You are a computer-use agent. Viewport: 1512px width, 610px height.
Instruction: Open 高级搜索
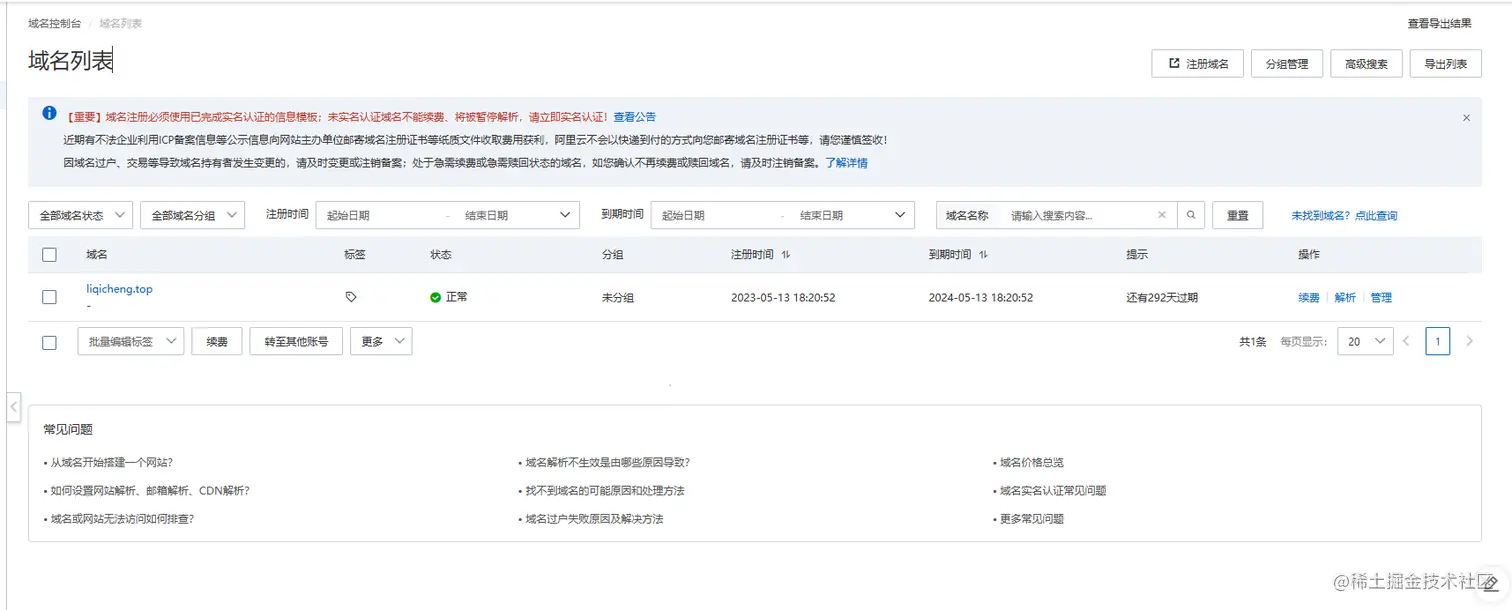(x=1366, y=64)
